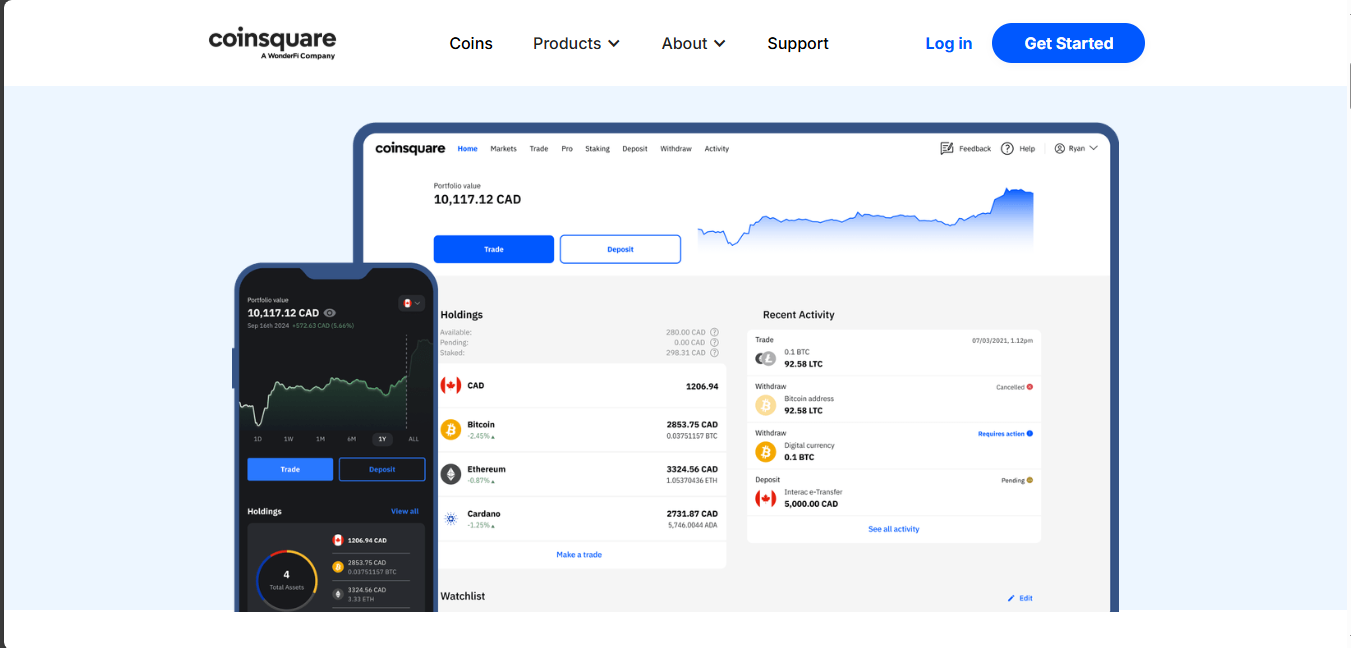Image resolution: width=1351 pixels, height=648 pixels.
Task: Click the Feedback icon in the dashboard
Action: click(x=946, y=148)
